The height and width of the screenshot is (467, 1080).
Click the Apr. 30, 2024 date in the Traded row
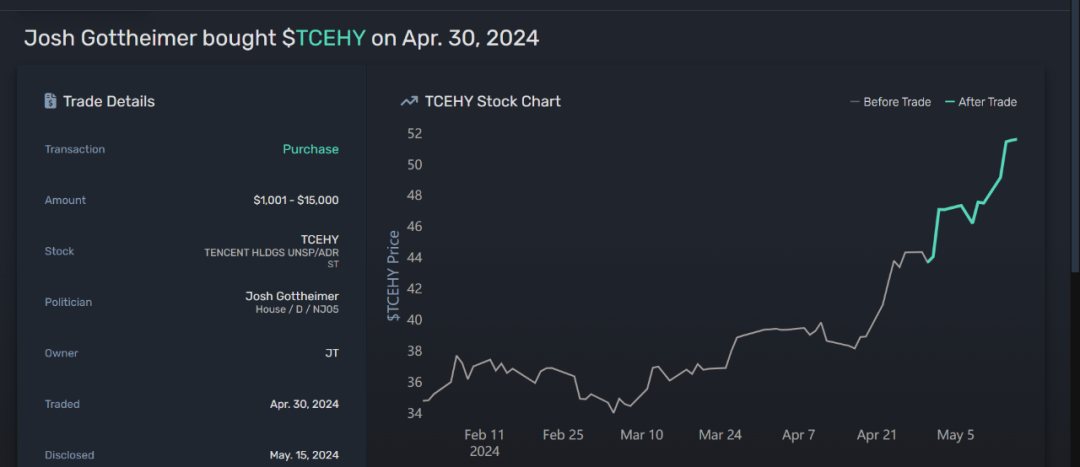tap(304, 404)
